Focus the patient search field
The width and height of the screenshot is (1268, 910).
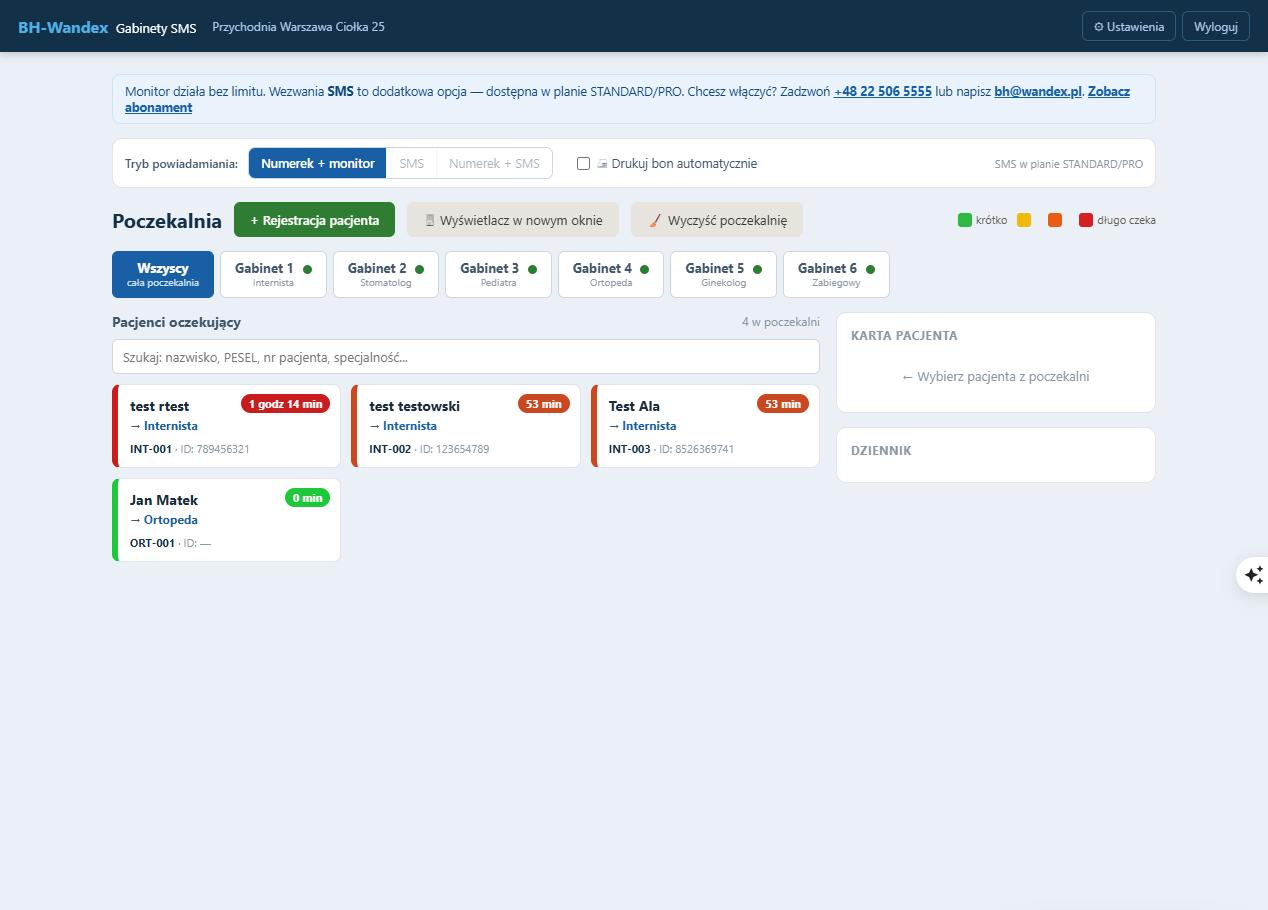(x=466, y=357)
